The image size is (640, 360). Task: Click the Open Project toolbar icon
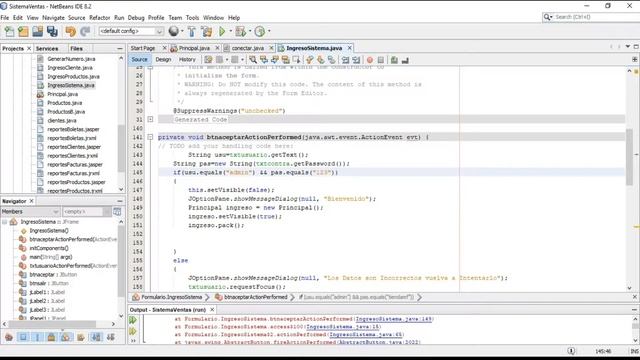point(38,31)
